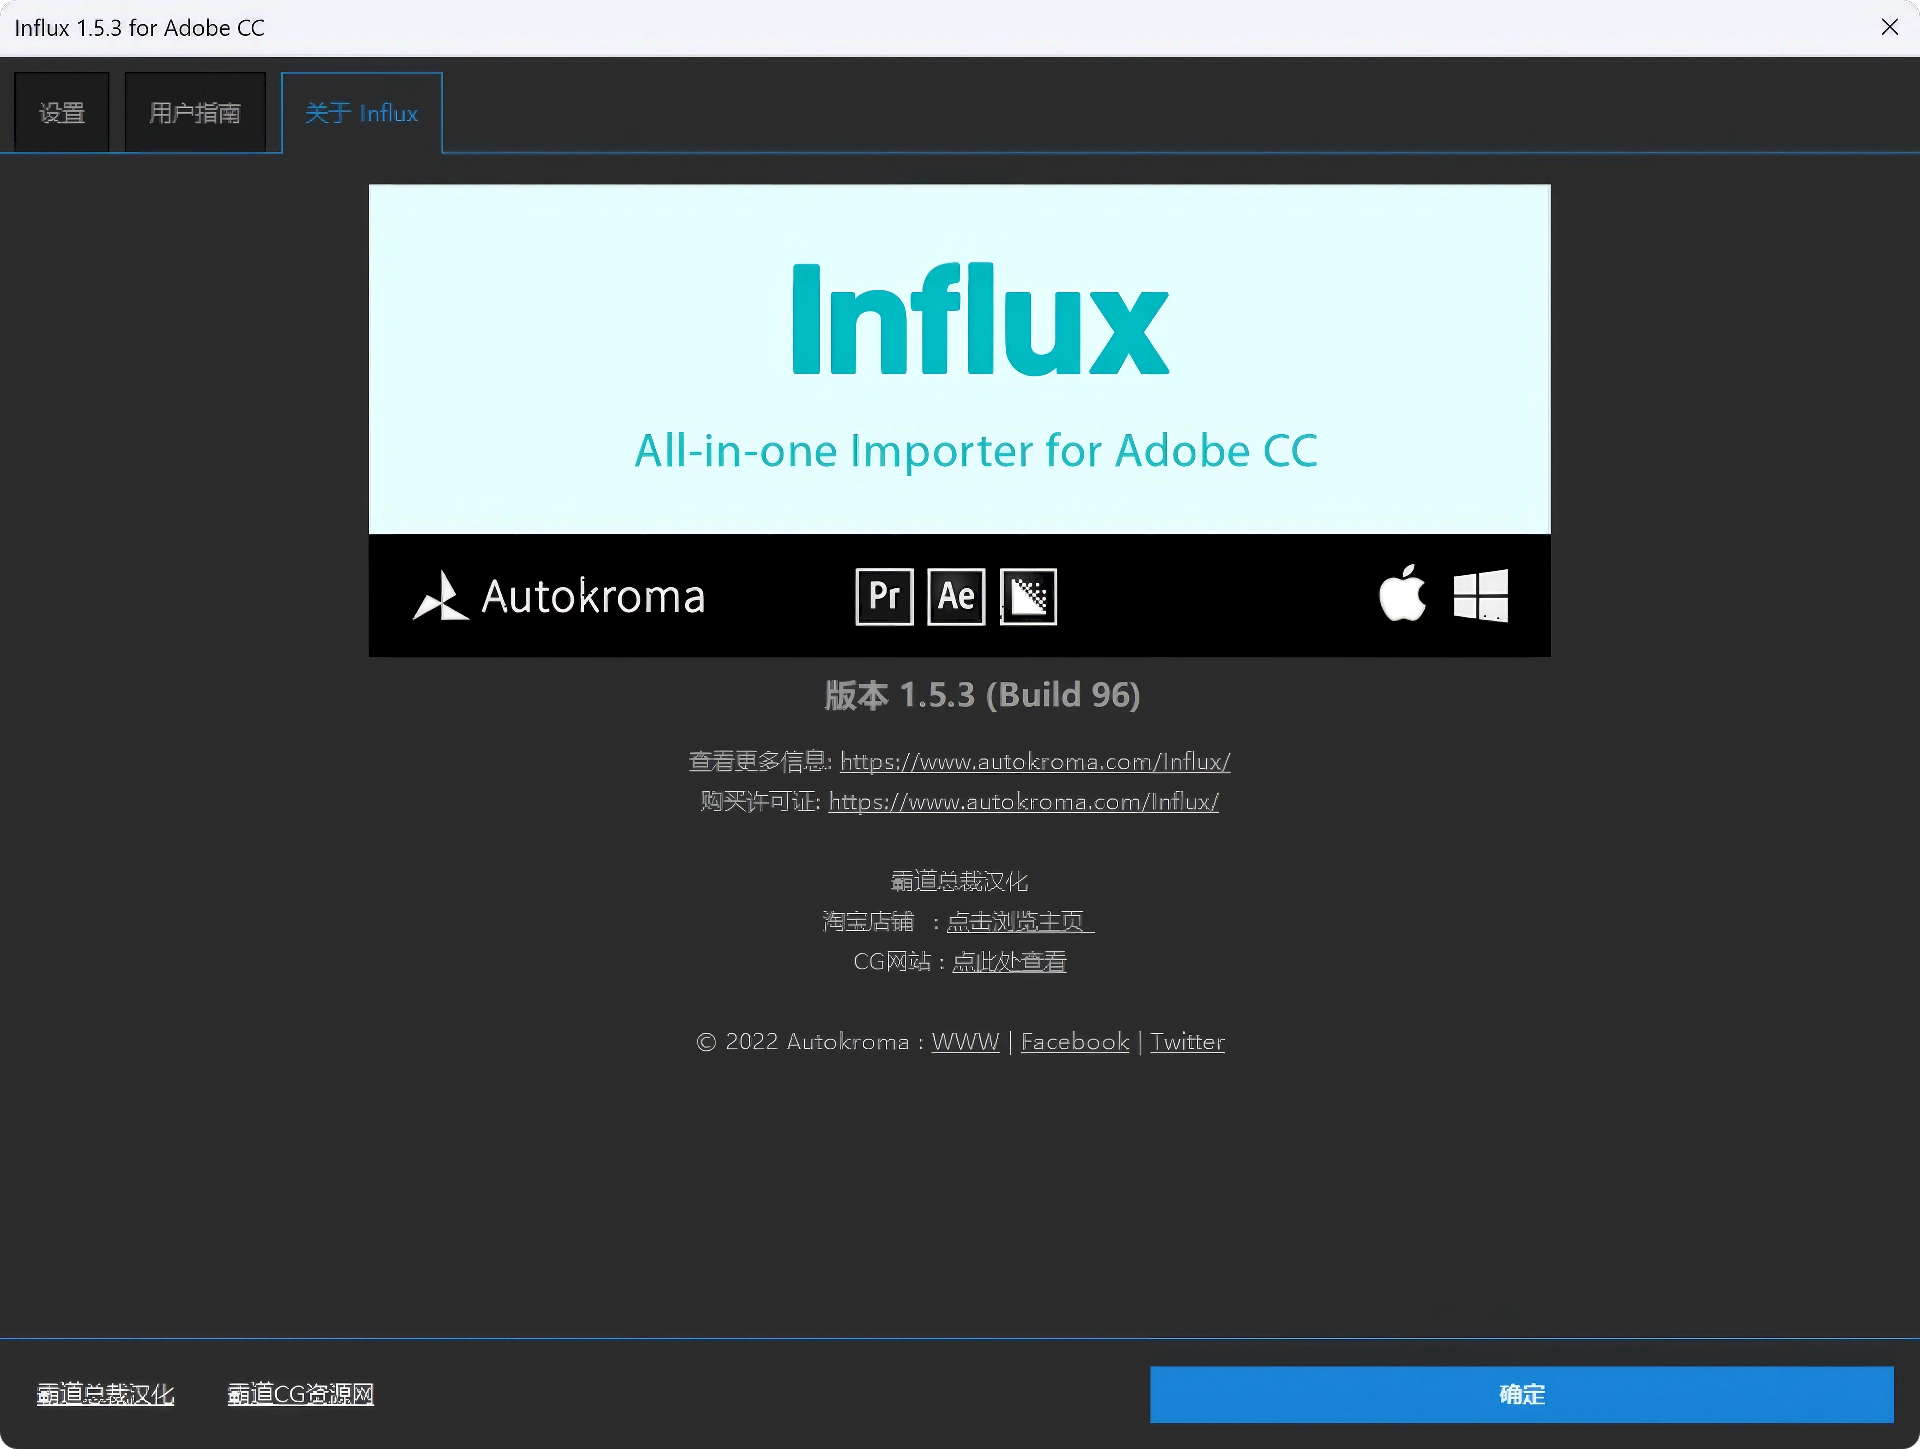Click the All-in-one Importer for Adobe CC tagline
Screen dimensions: 1920x1449
tap(976, 450)
